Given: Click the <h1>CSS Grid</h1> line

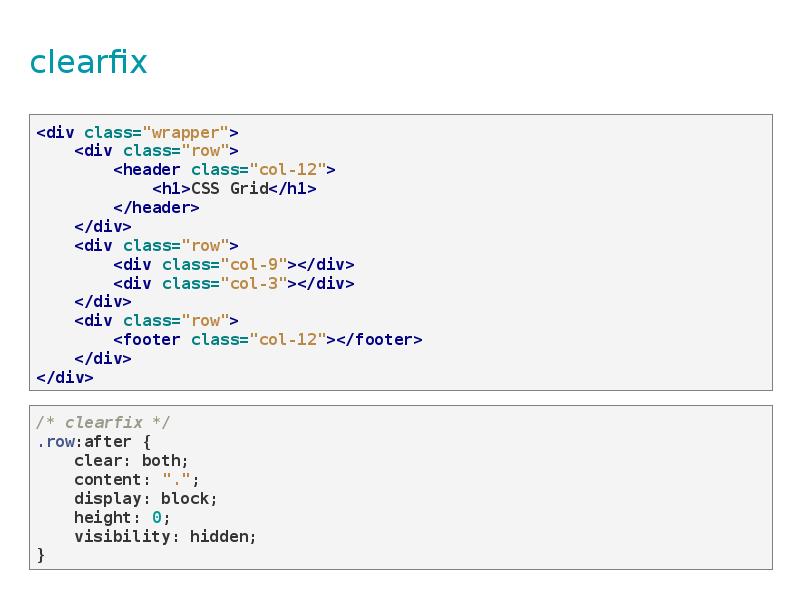Looking at the screenshot, I should click(234, 189).
